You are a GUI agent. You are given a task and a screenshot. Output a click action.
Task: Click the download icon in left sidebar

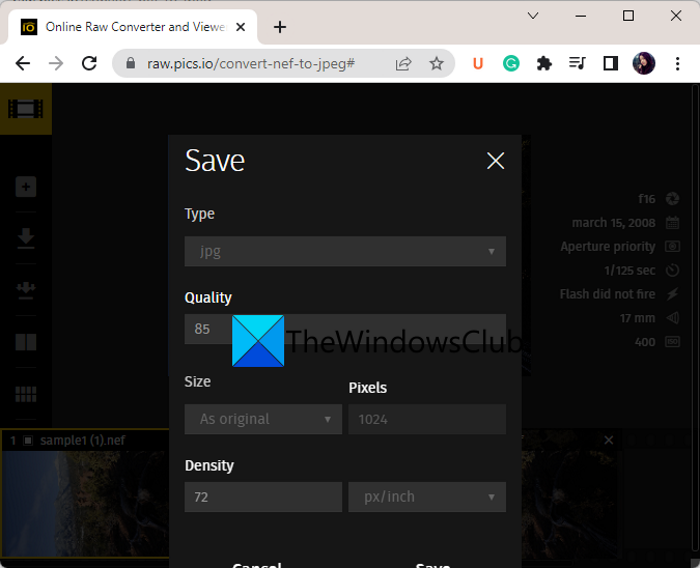point(26,238)
